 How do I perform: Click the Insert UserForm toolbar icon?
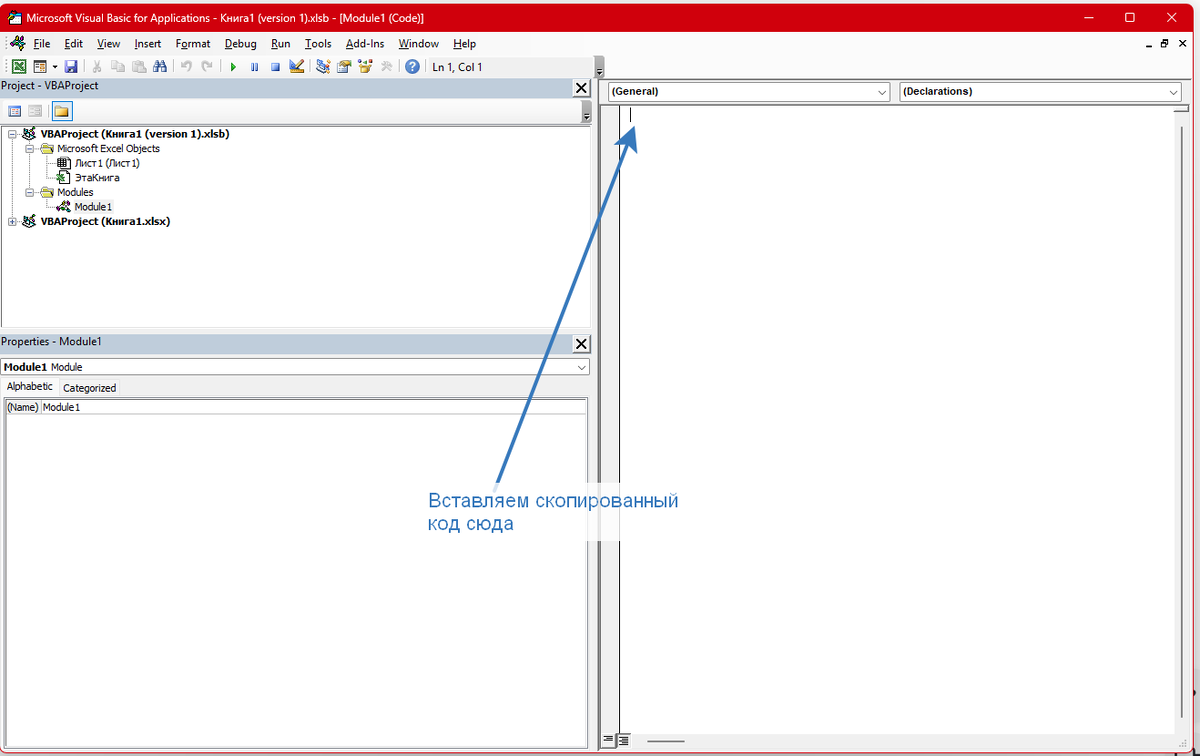click(40, 67)
